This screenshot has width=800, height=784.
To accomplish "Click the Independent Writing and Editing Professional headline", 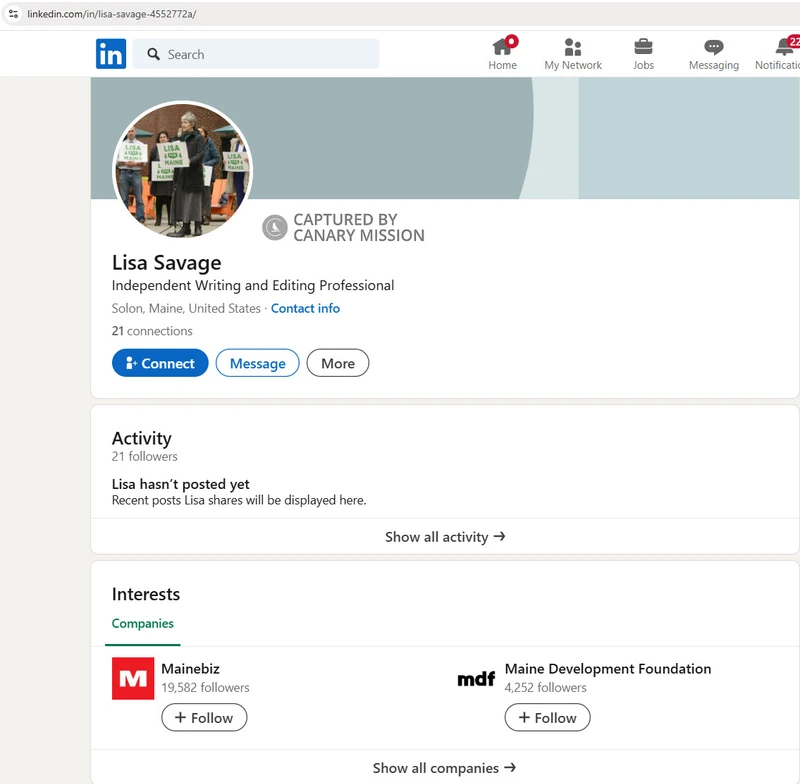I will [x=253, y=285].
